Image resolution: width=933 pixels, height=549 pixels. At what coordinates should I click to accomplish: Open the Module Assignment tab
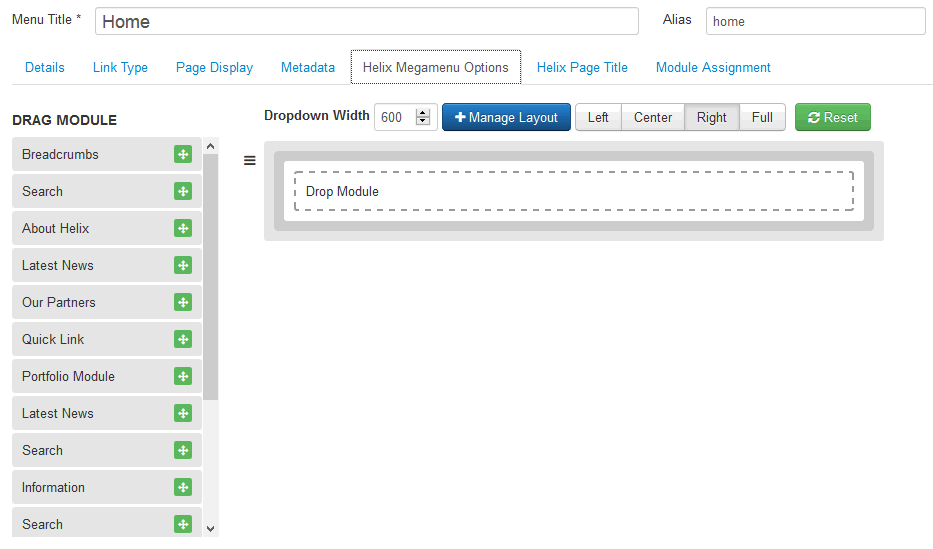pos(713,67)
